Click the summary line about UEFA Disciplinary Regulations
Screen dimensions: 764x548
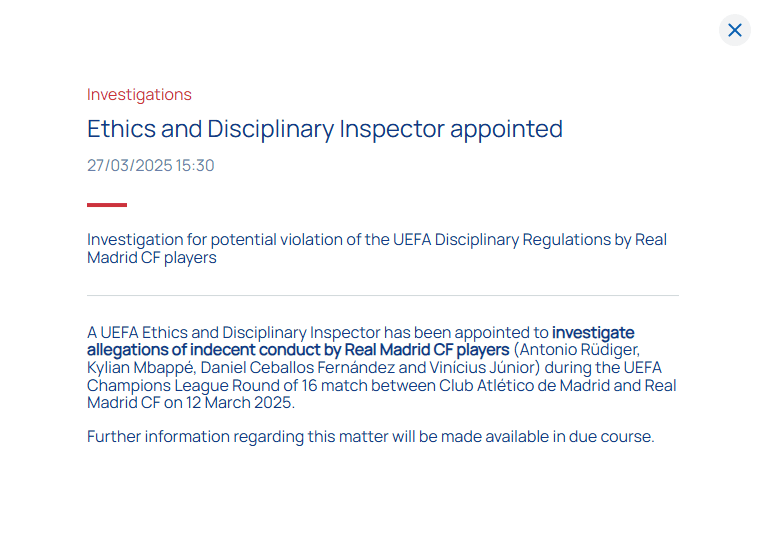tap(377, 248)
